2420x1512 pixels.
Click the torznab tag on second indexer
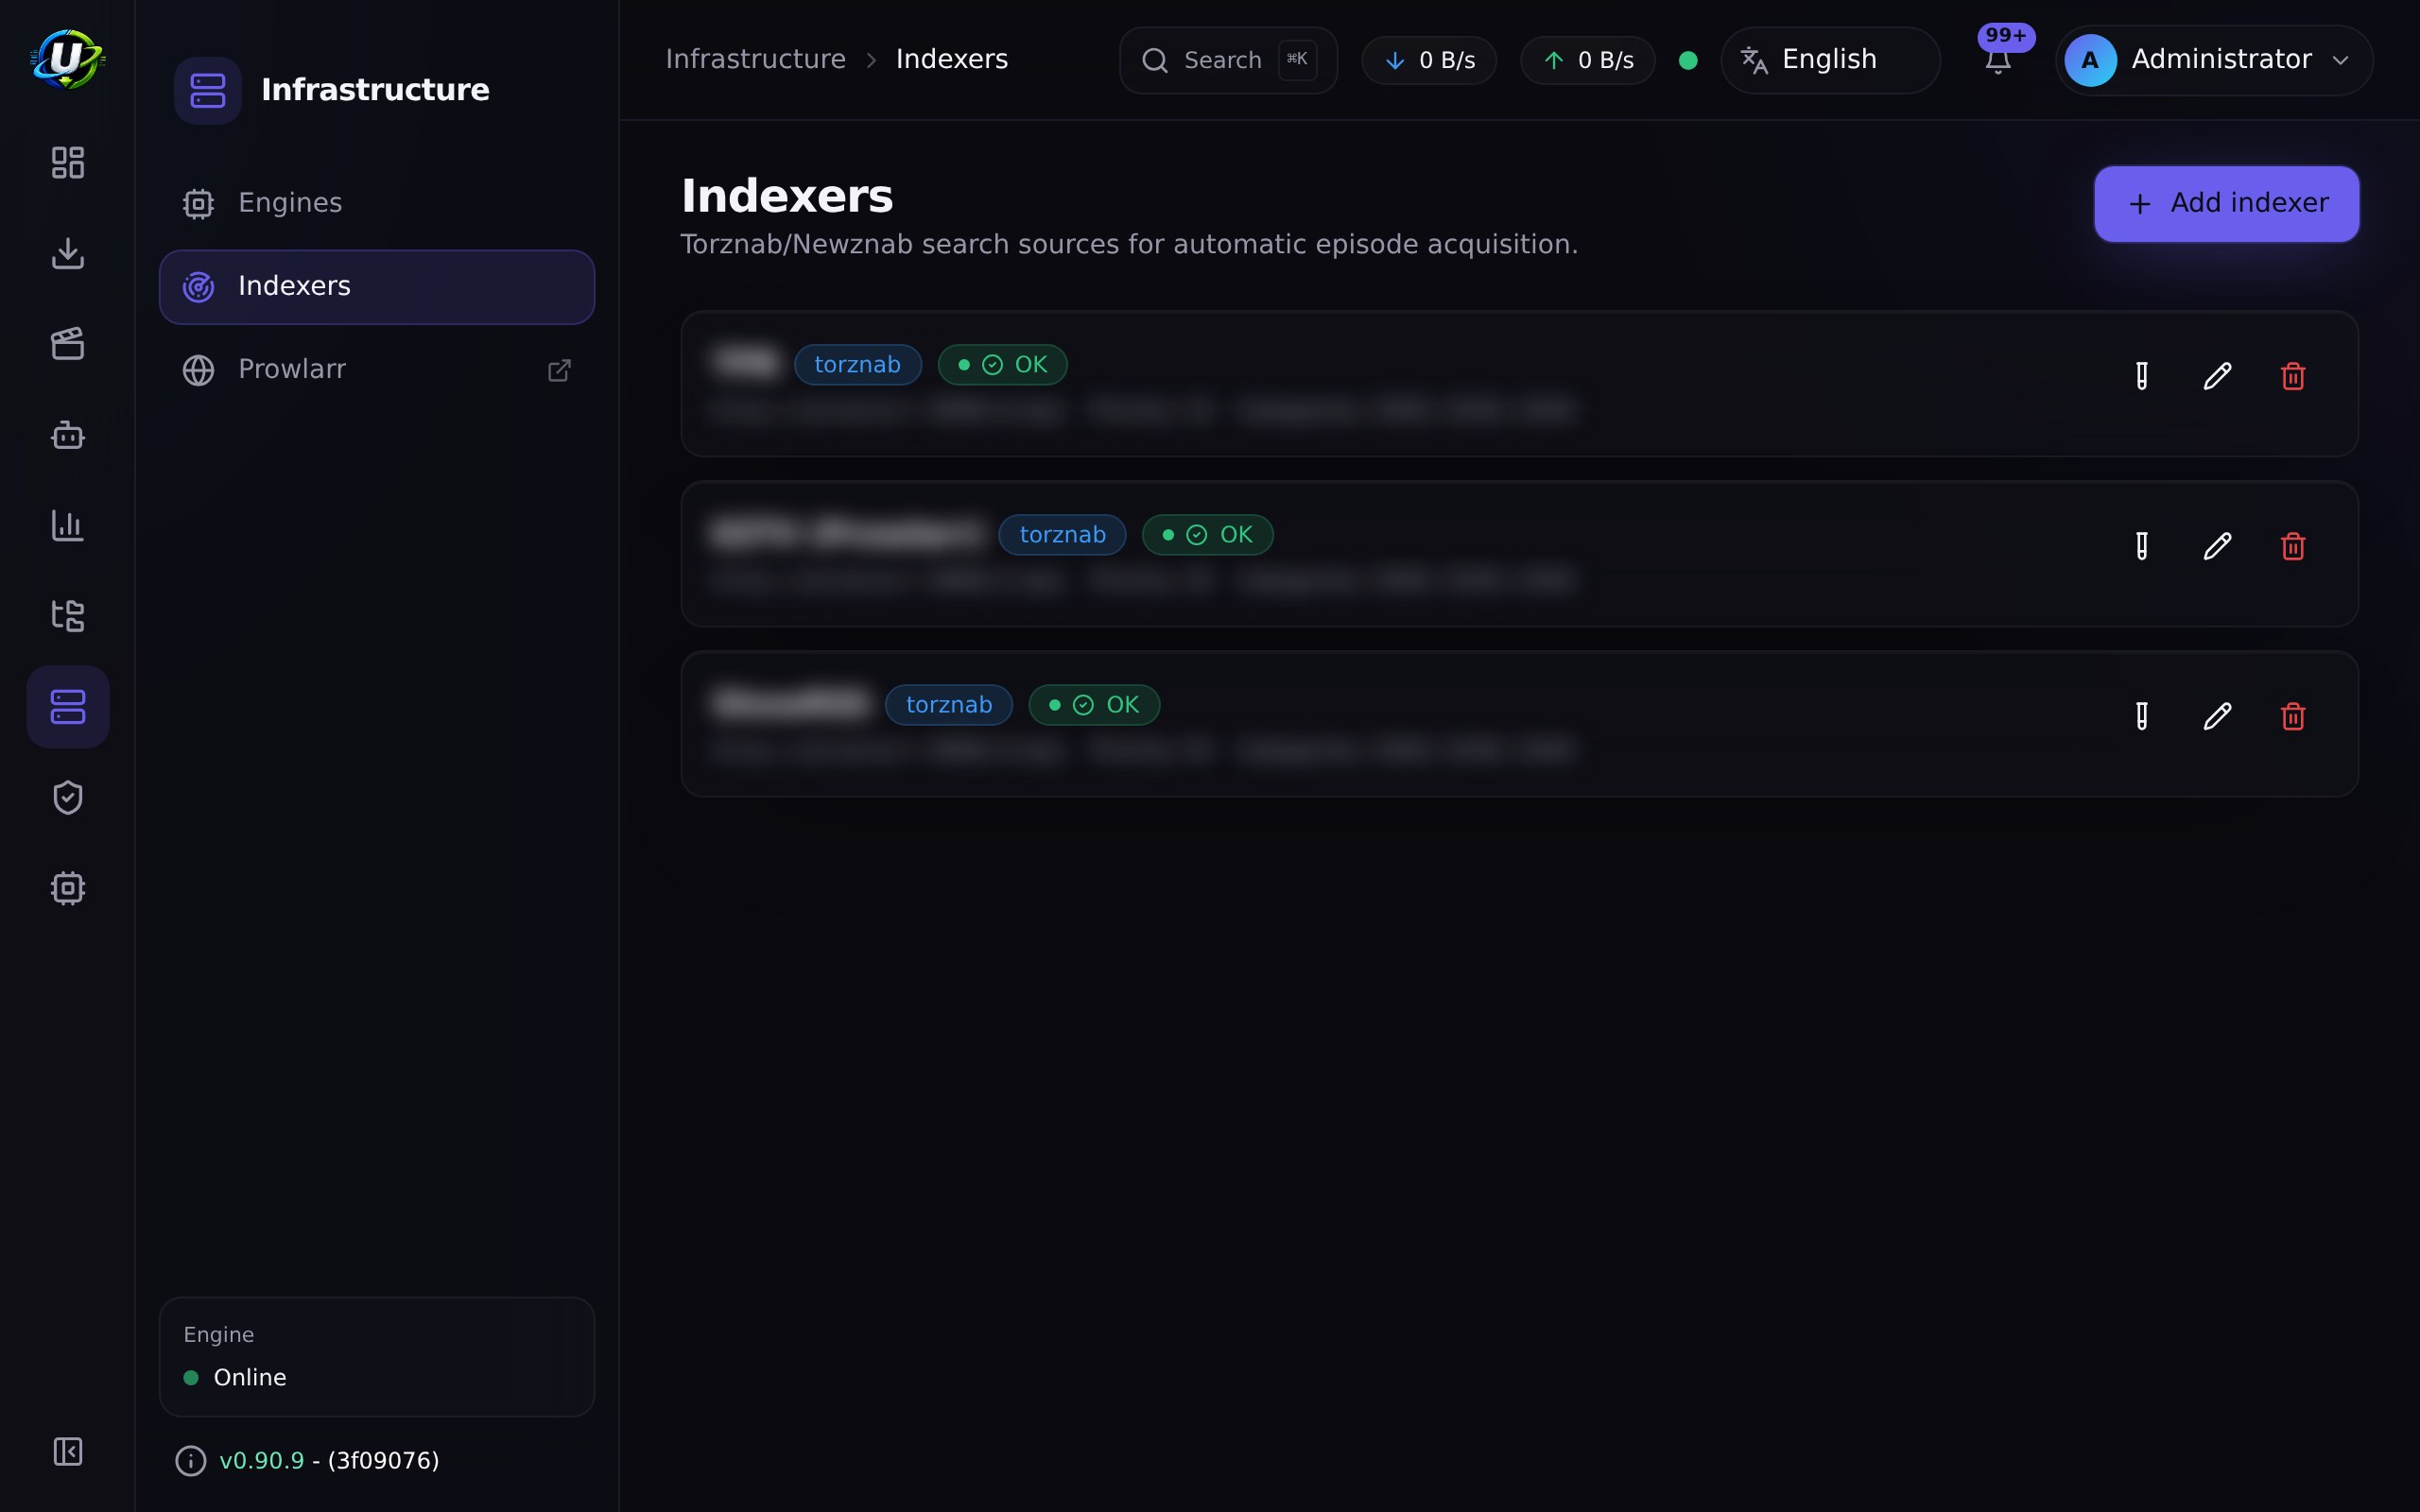pyautogui.click(x=1062, y=535)
